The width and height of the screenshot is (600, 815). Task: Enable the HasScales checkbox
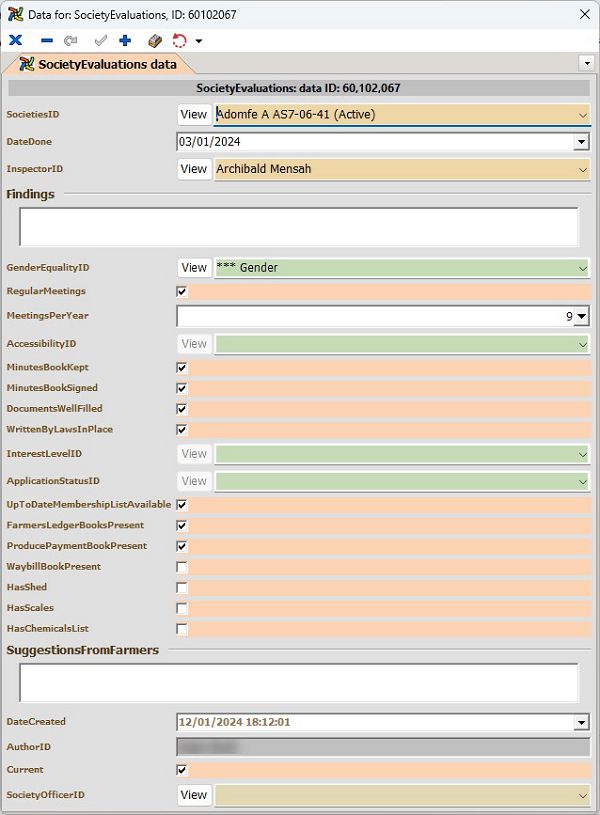[182, 609]
